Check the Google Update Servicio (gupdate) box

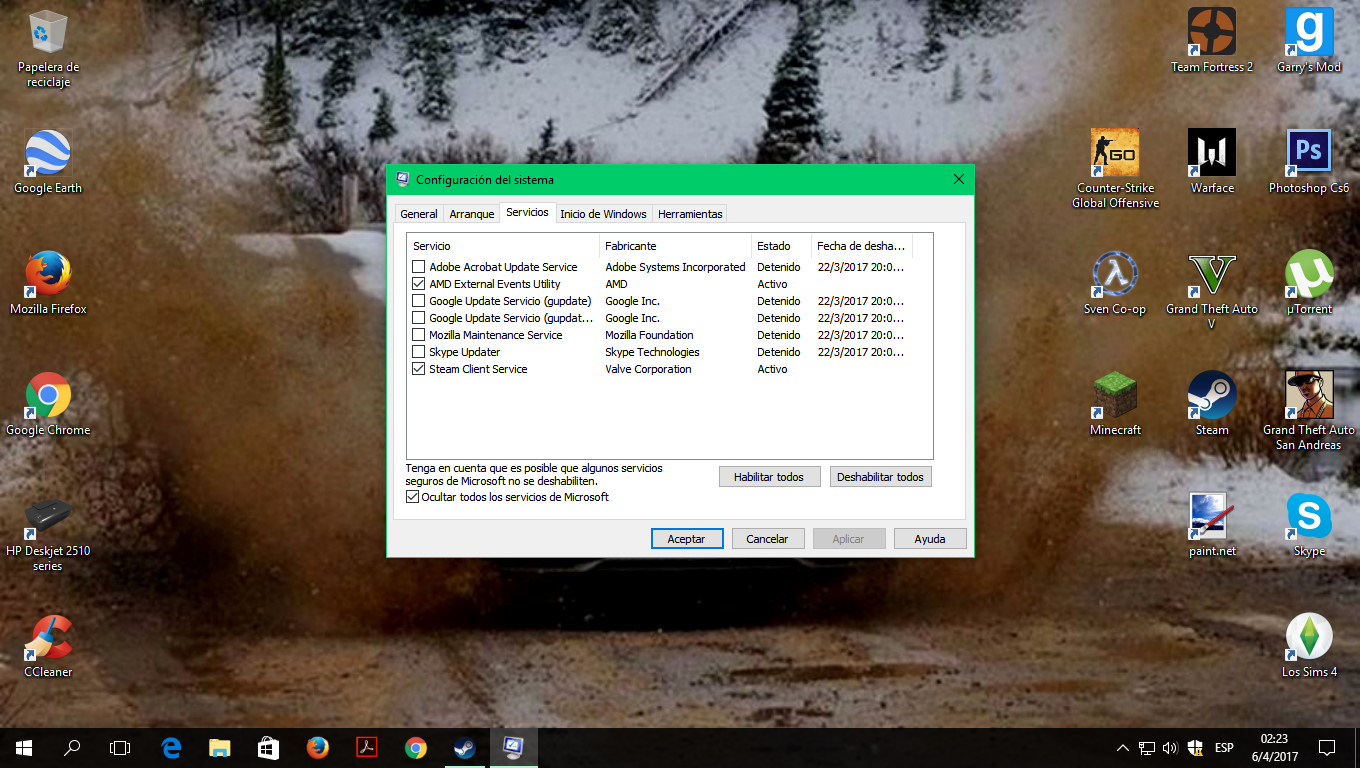click(419, 301)
